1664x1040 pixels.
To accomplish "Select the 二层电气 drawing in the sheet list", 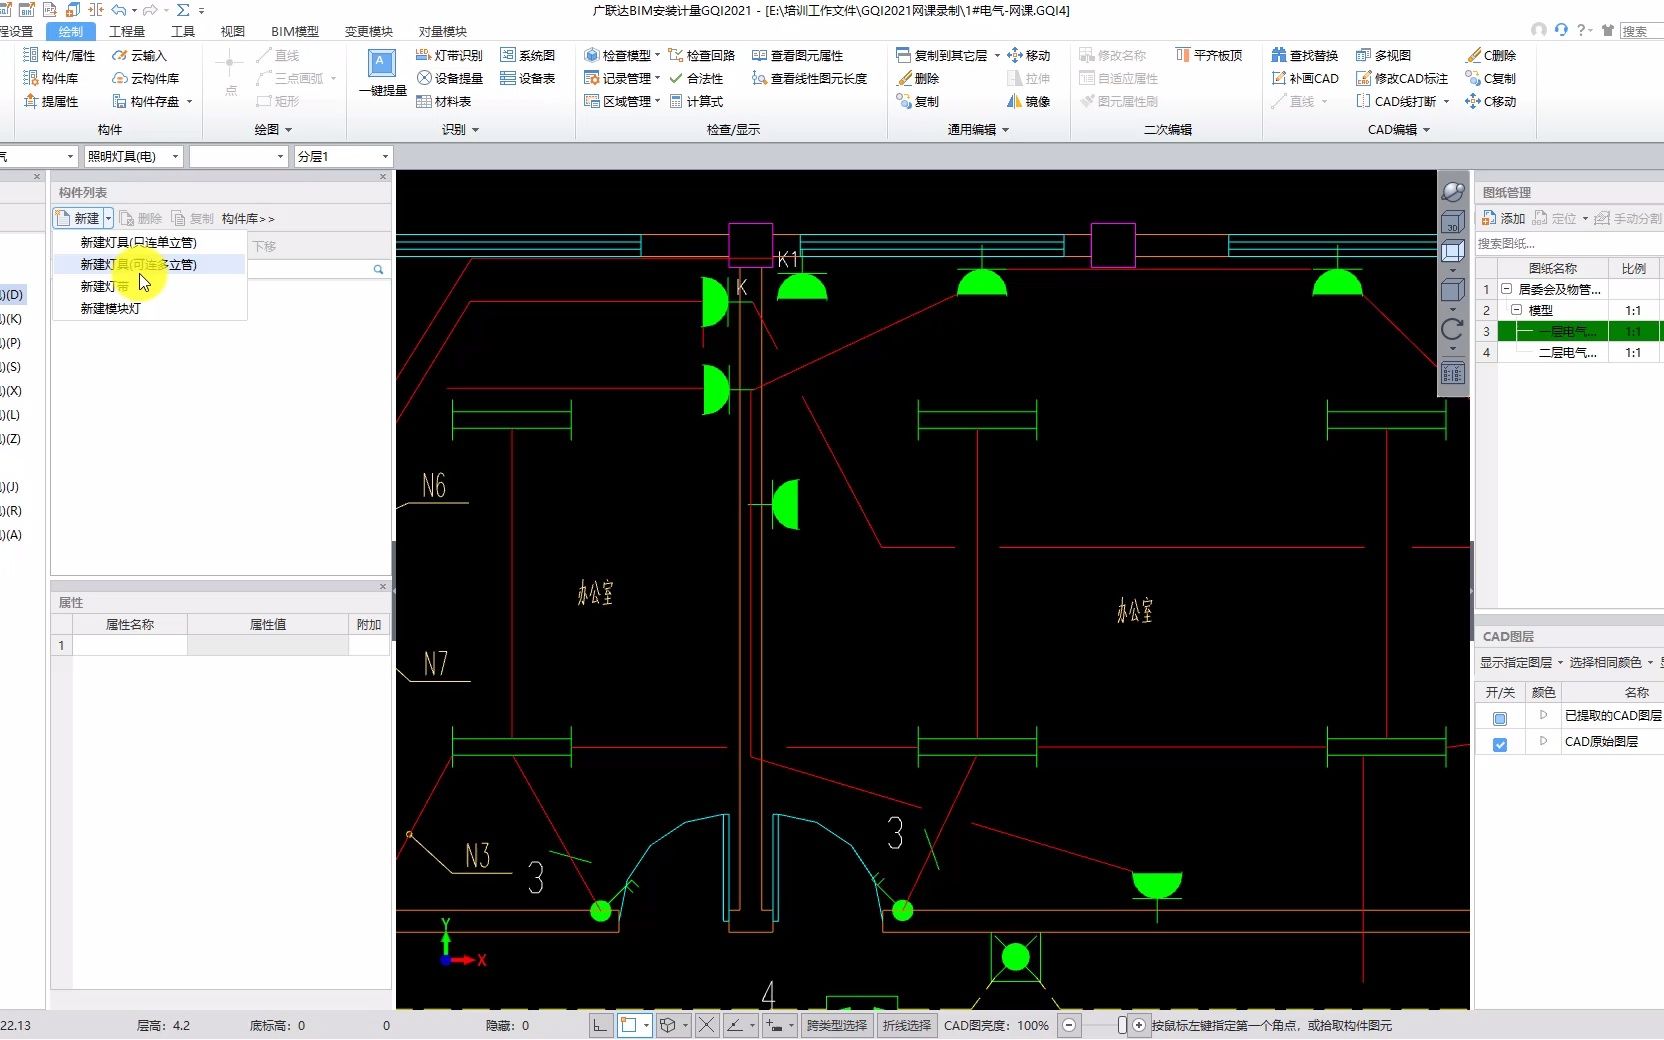I will pyautogui.click(x=1567, y=352).
